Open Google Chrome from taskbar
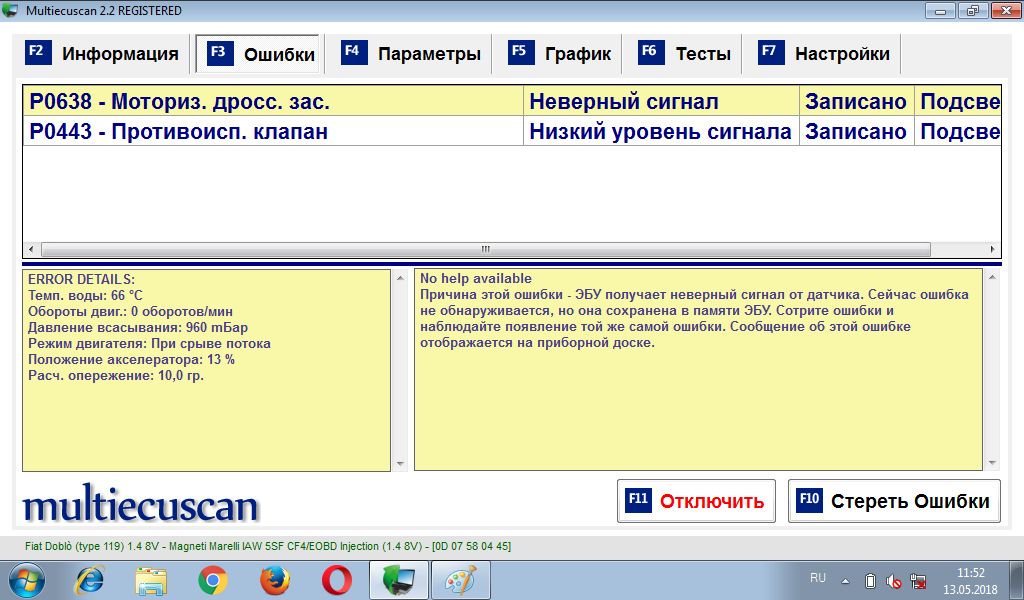The height and width of the screenshot is (600, 1024). click(212, 579)
